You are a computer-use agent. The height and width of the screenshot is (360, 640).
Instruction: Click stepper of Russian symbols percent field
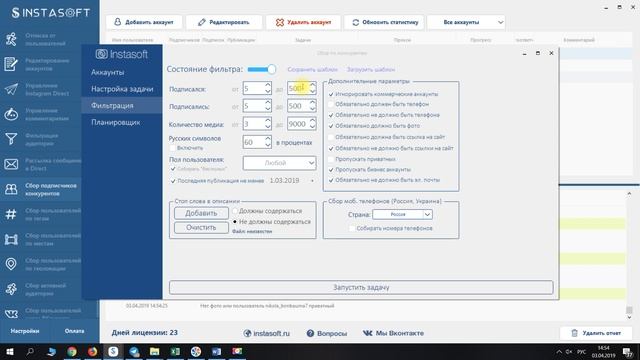click(267, 142)
